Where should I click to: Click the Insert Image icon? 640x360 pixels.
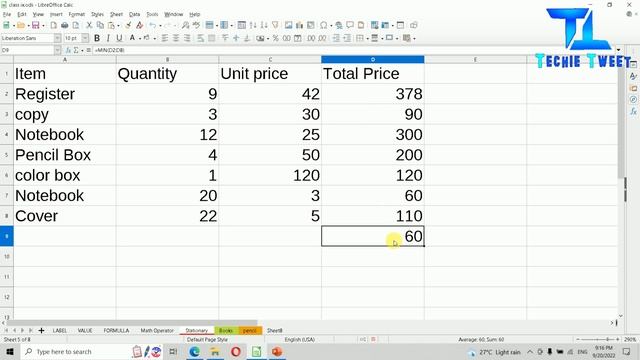click(289, 25)
